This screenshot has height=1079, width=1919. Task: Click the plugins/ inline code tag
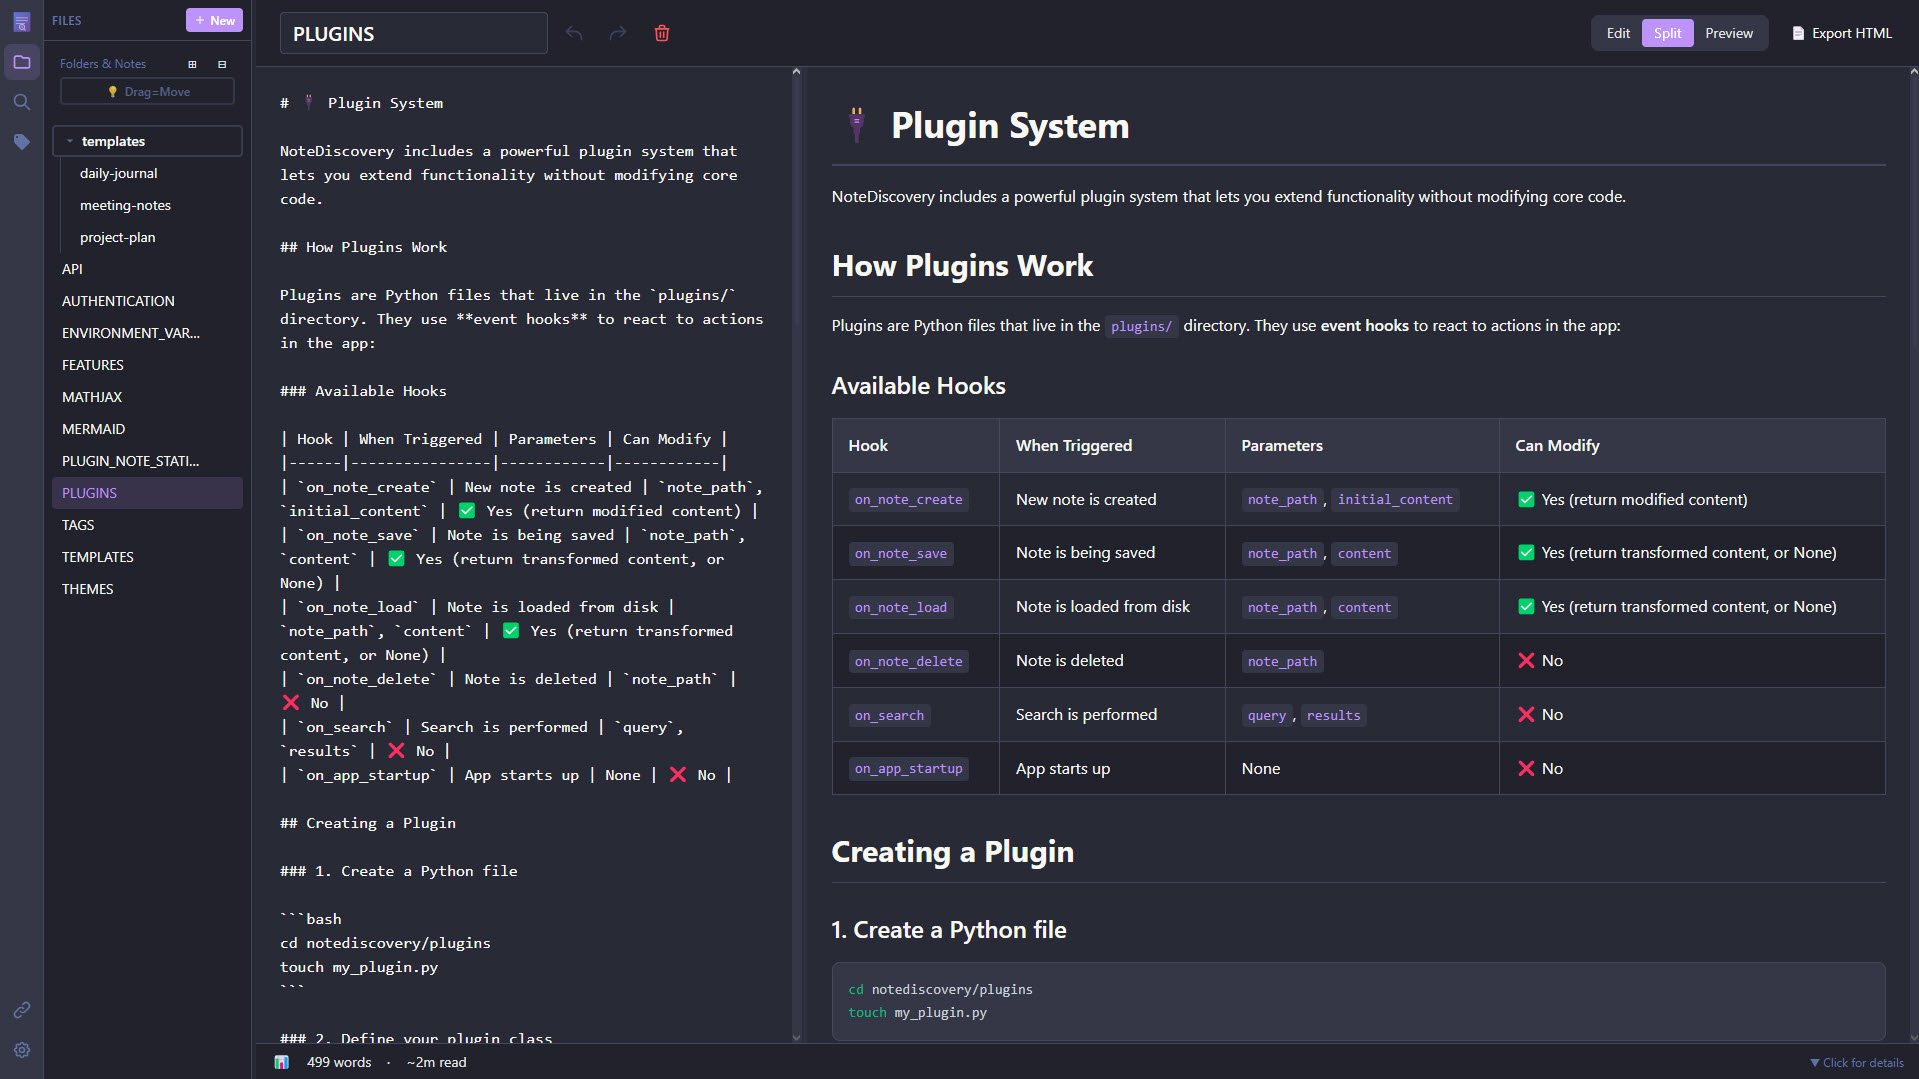point(1141,327)
